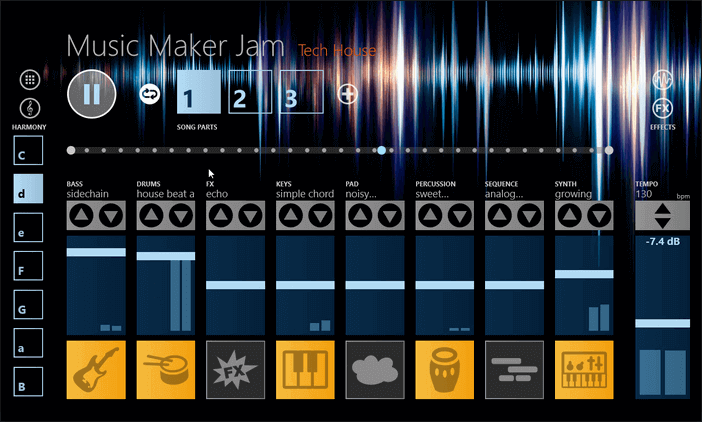Select song part 3
This screenshot has height=422, width=702.
302,92
